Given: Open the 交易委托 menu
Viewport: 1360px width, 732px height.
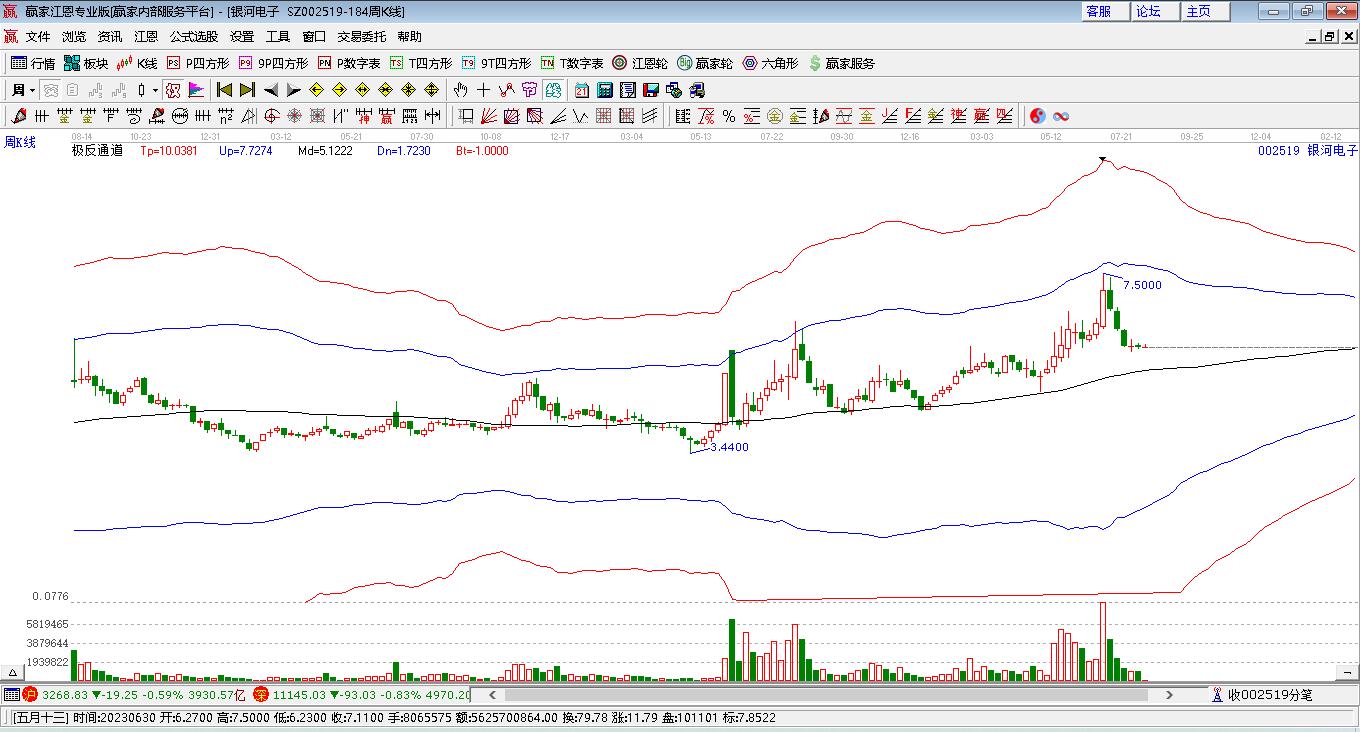Looking at the screenshot, I should (361, 37).
